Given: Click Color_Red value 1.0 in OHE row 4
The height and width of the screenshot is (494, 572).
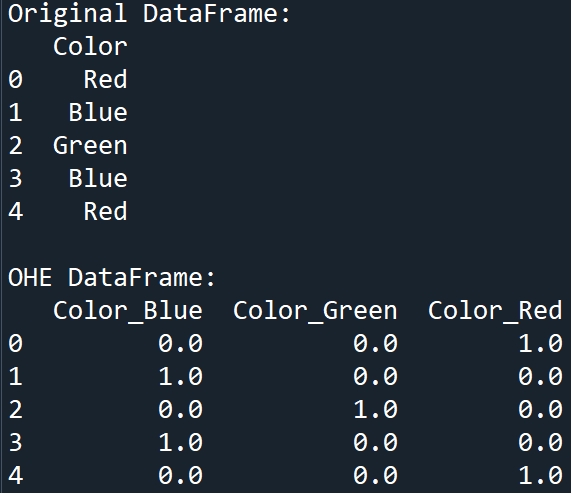Looking at the screenshot, I should [540, 475].
